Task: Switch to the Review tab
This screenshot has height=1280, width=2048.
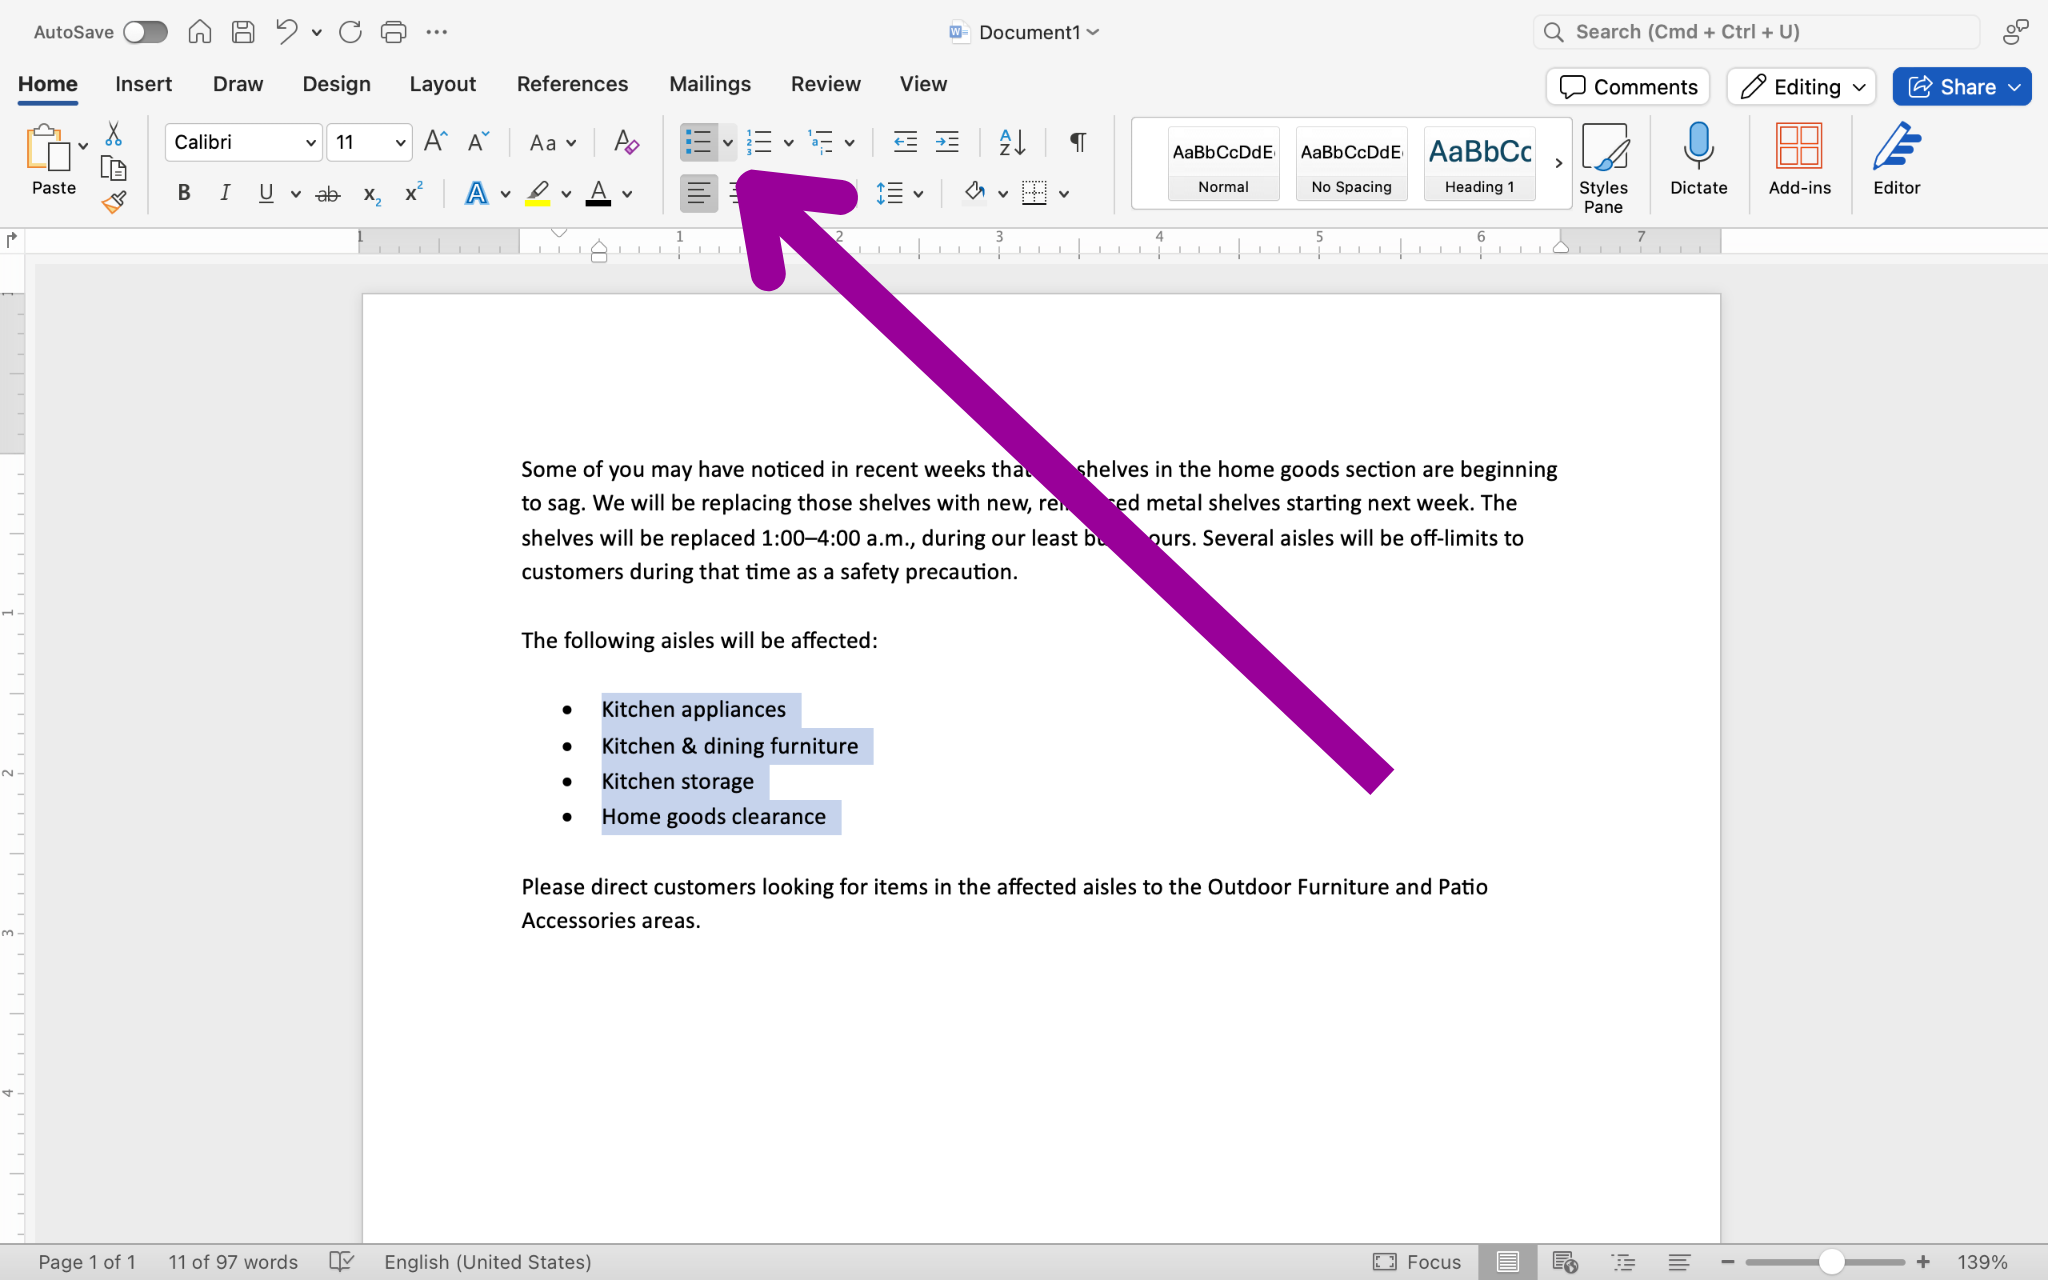Action: pos(825,84)
